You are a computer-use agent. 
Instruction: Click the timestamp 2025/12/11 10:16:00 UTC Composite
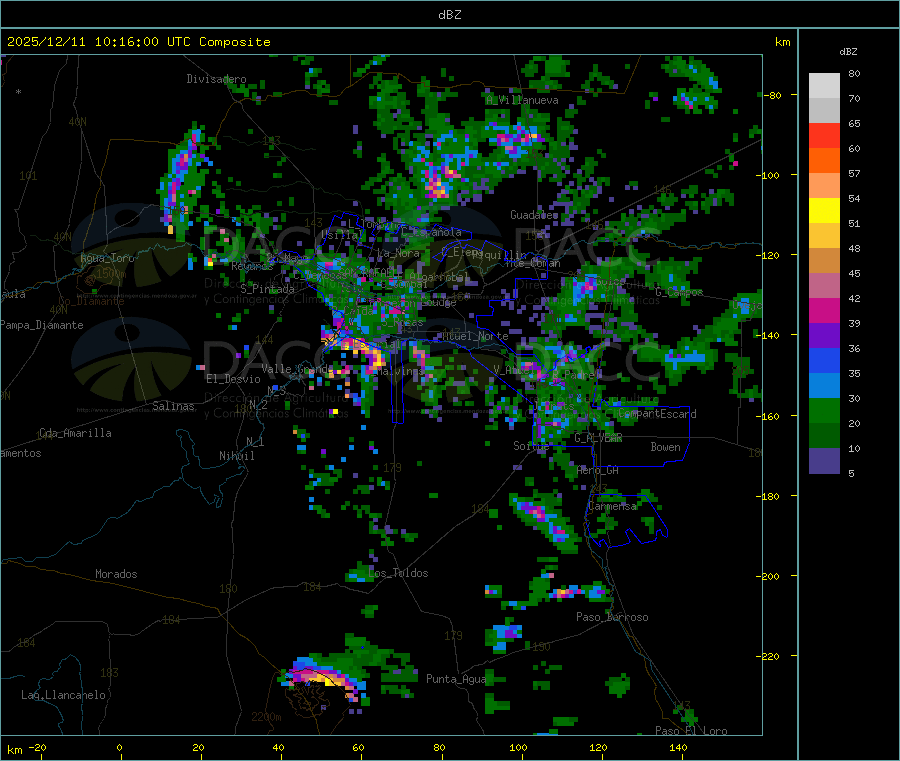point(138,42)
